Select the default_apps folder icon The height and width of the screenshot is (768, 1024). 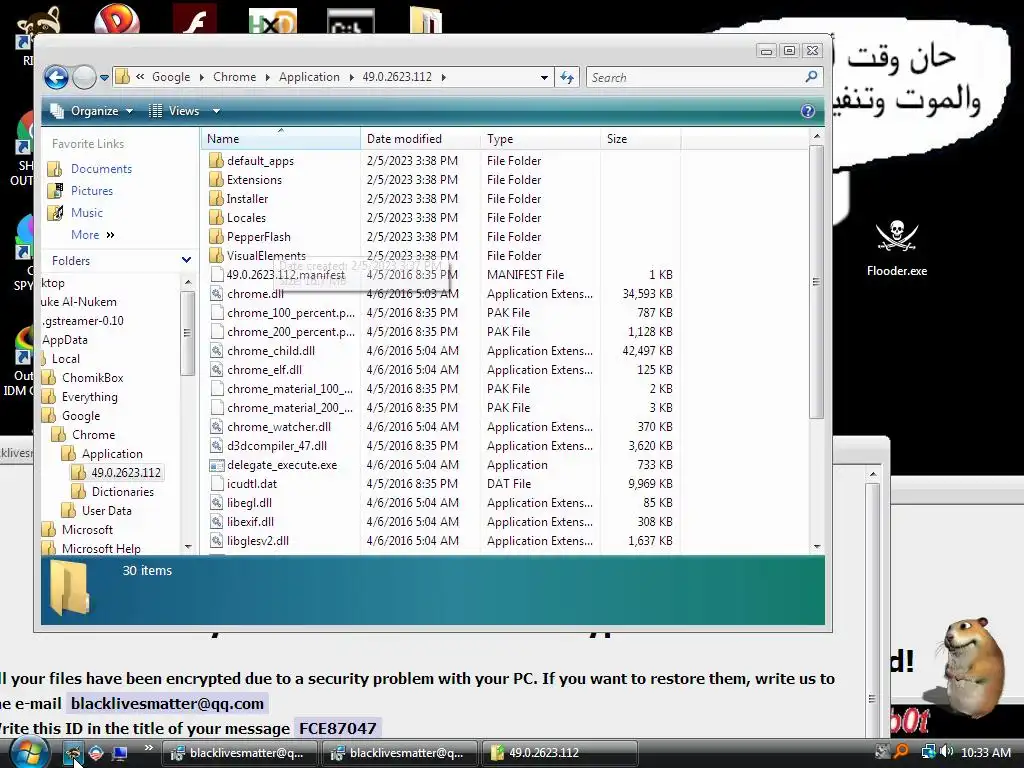(216, 161)
